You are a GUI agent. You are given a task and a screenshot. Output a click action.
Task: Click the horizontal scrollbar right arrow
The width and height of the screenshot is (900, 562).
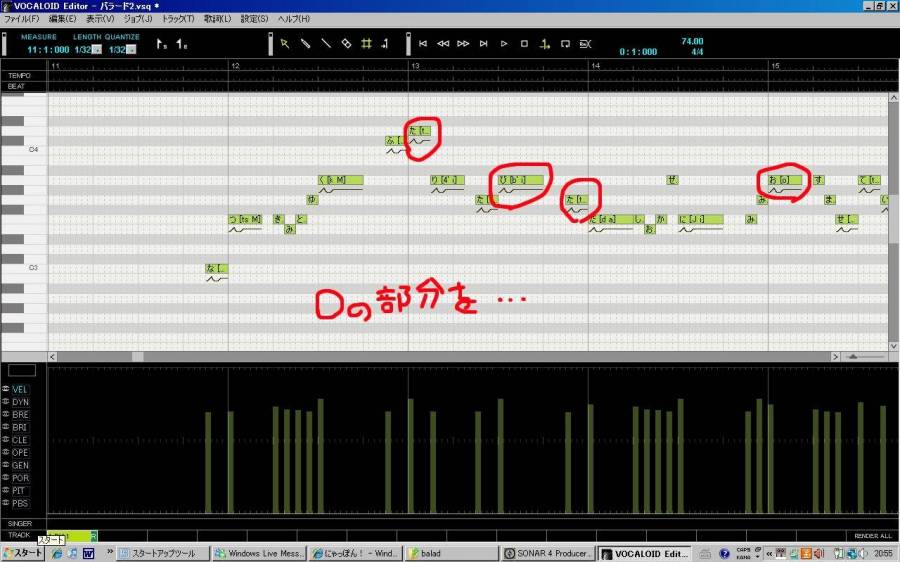[x=835, y=356]
